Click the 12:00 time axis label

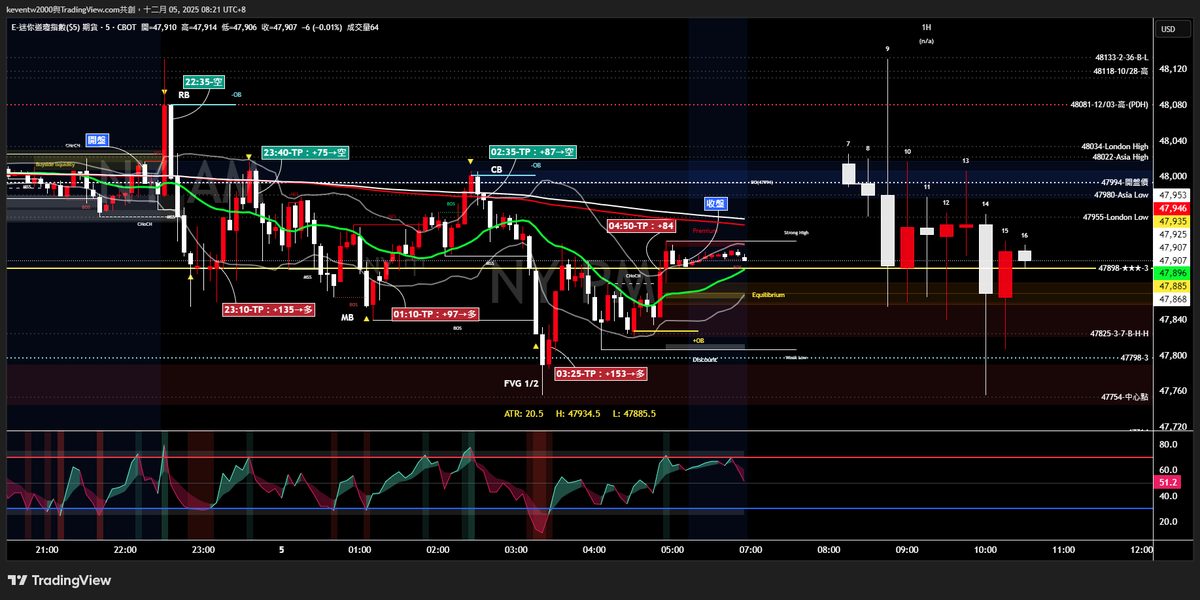[x=1141, y=550]
